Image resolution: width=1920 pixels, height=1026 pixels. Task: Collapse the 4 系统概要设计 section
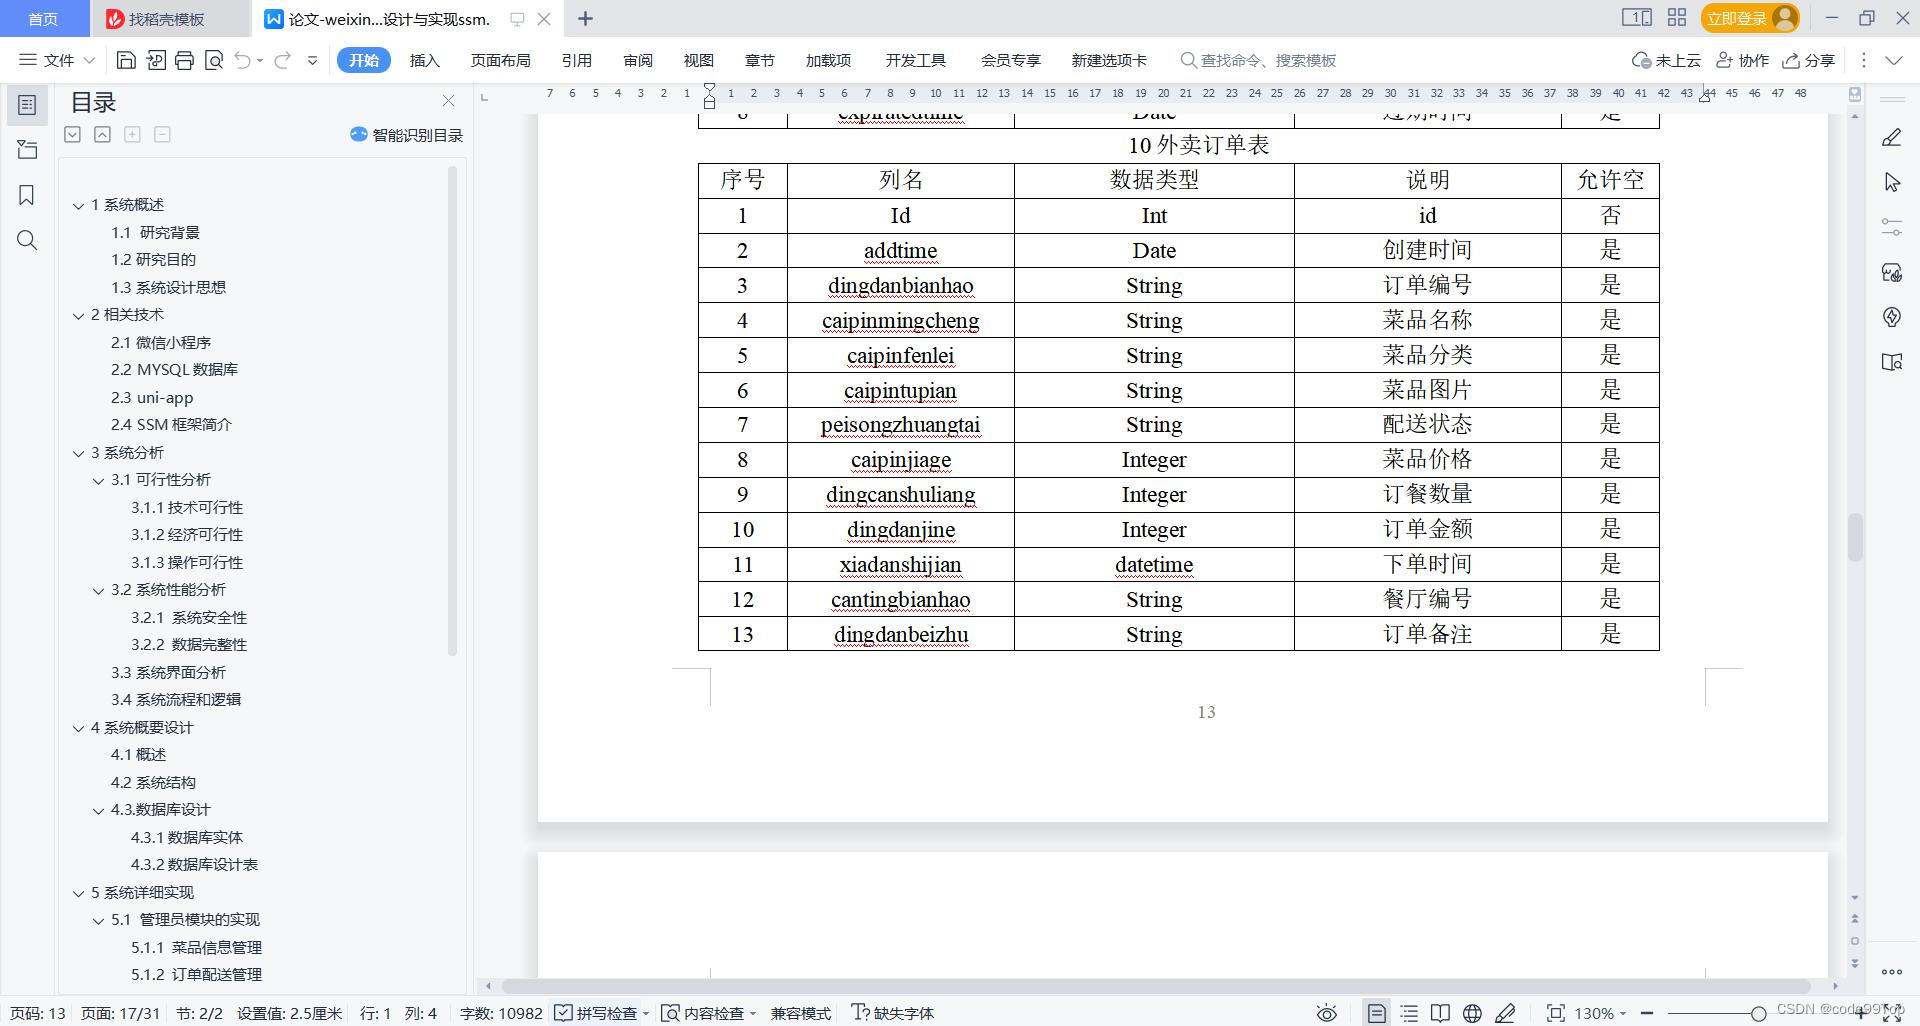click(78, 728)
